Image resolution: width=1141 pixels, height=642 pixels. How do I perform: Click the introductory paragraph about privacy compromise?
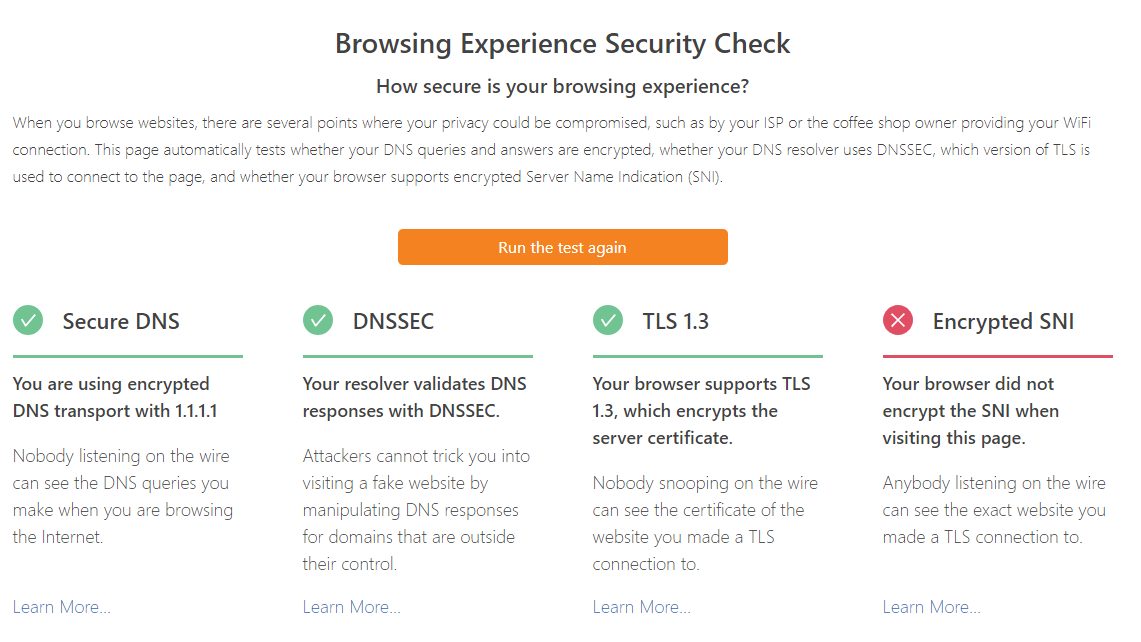[552, 150]
